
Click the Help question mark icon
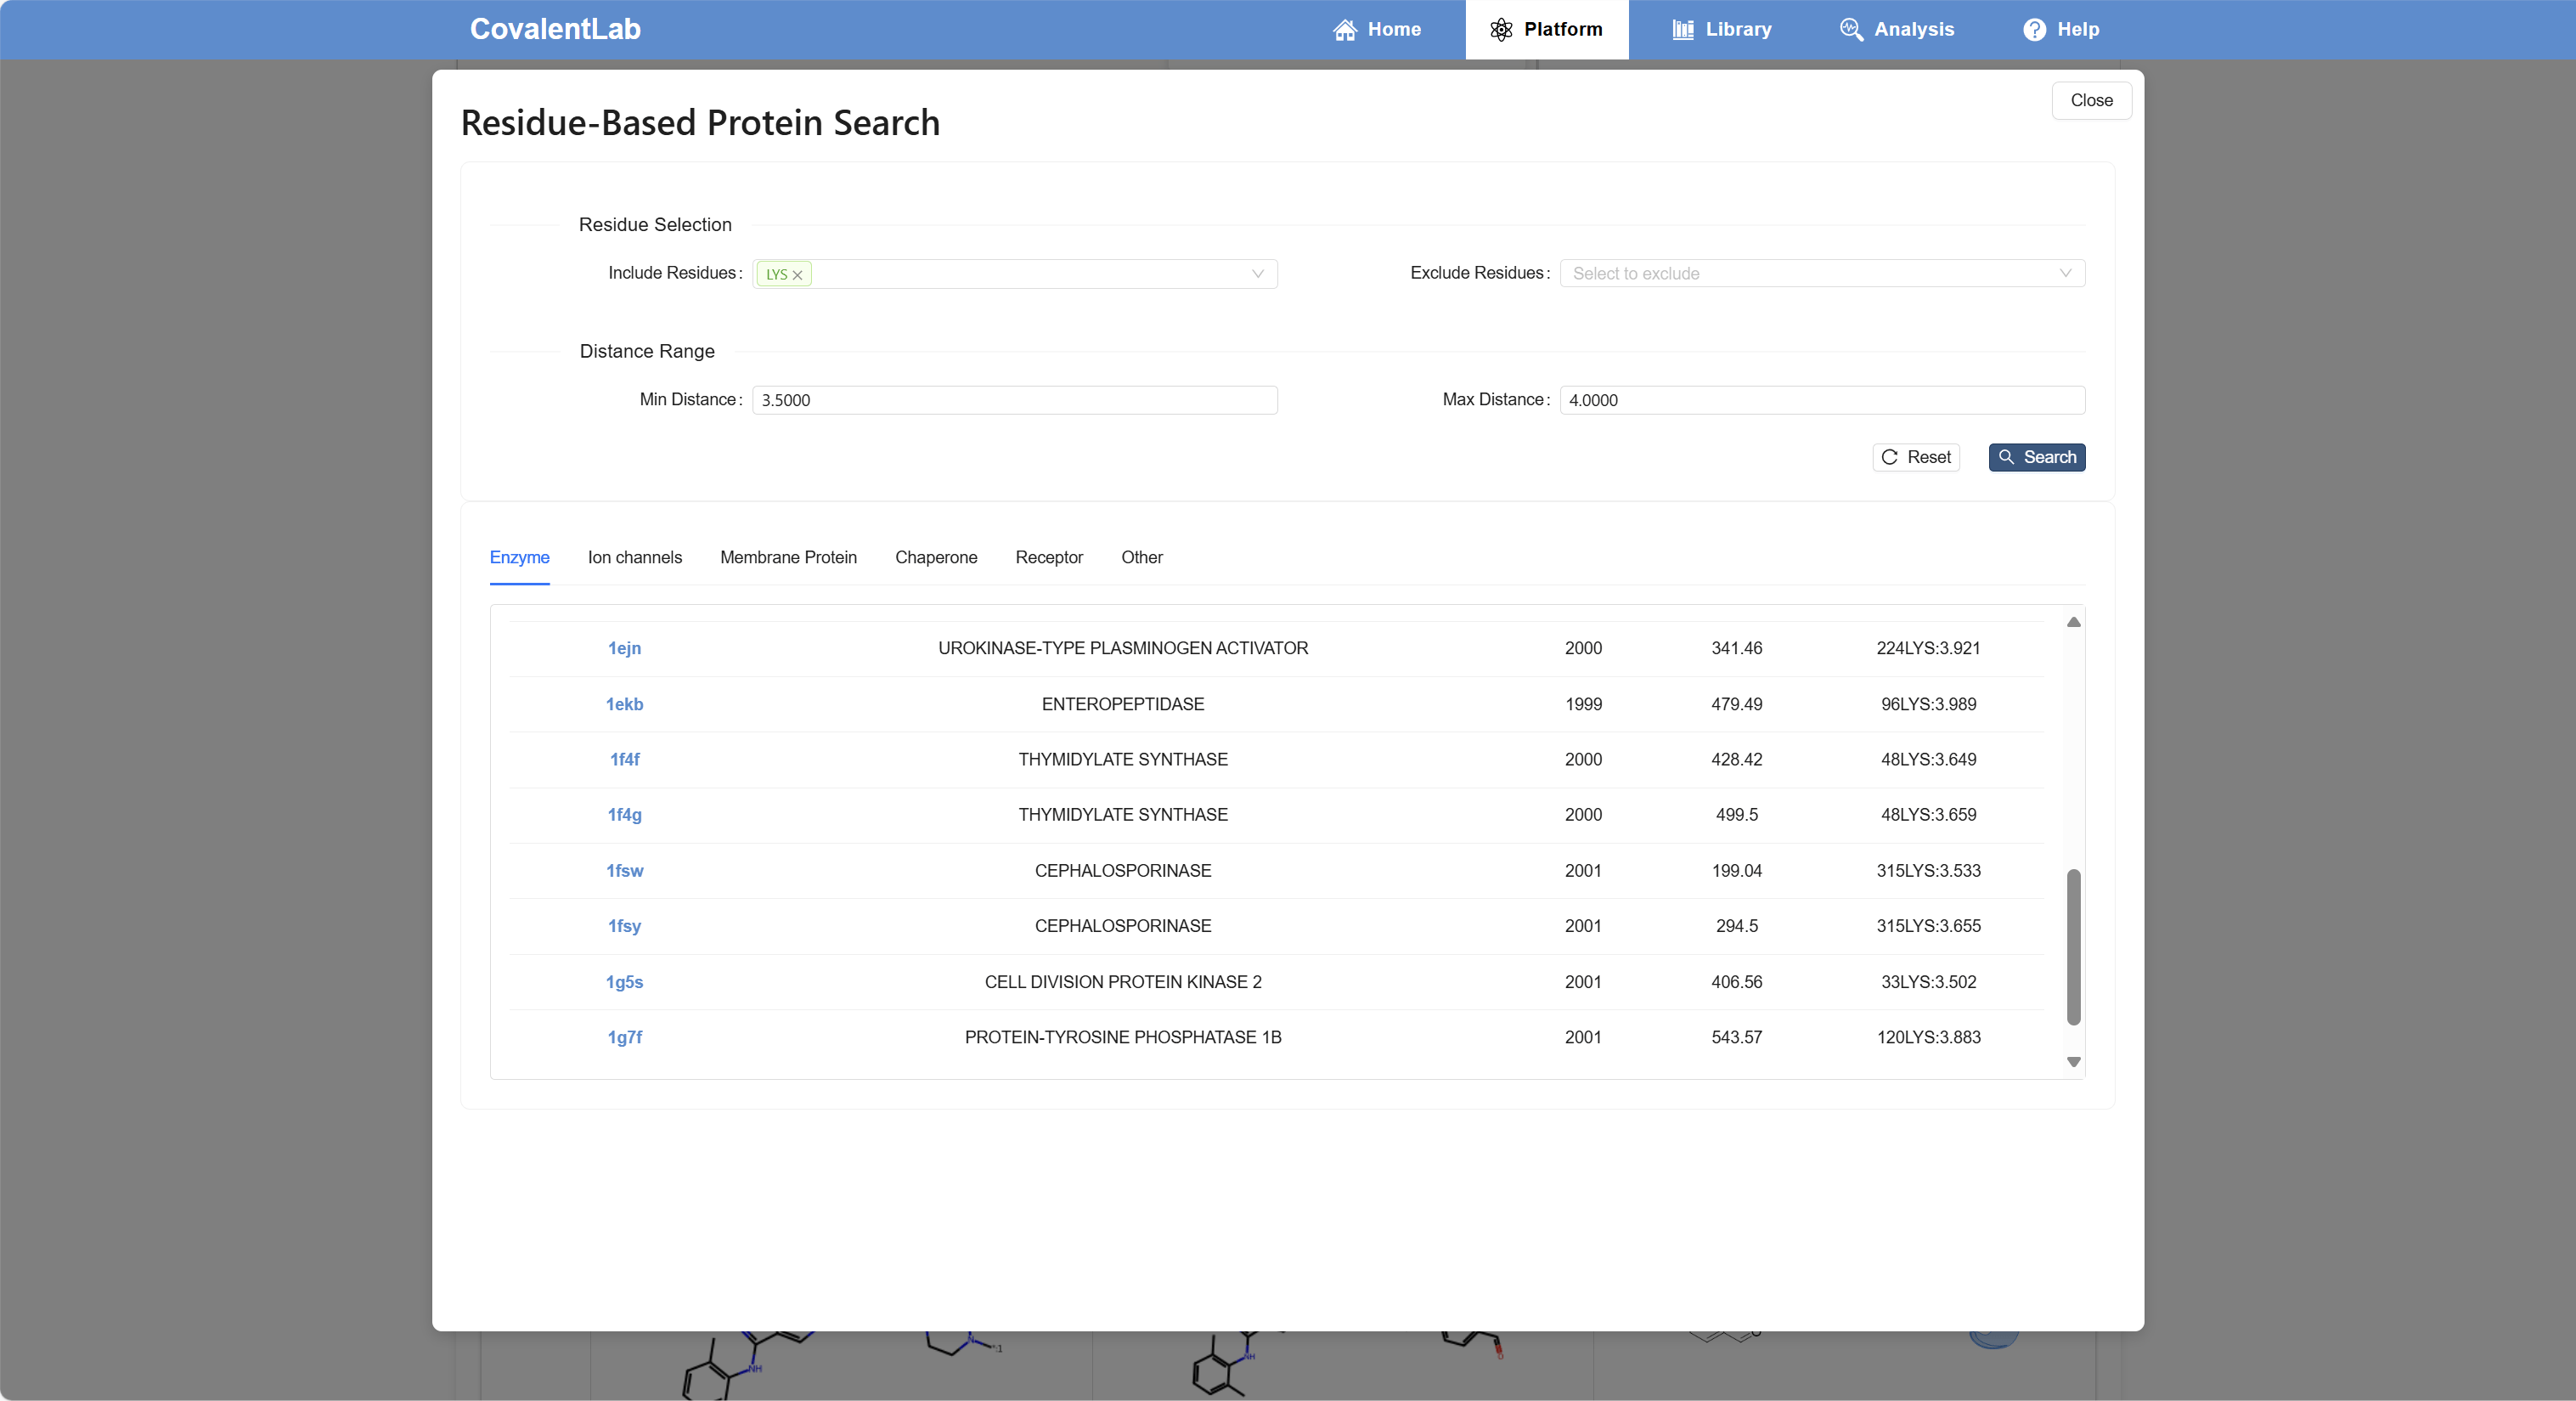point(2034,30)
